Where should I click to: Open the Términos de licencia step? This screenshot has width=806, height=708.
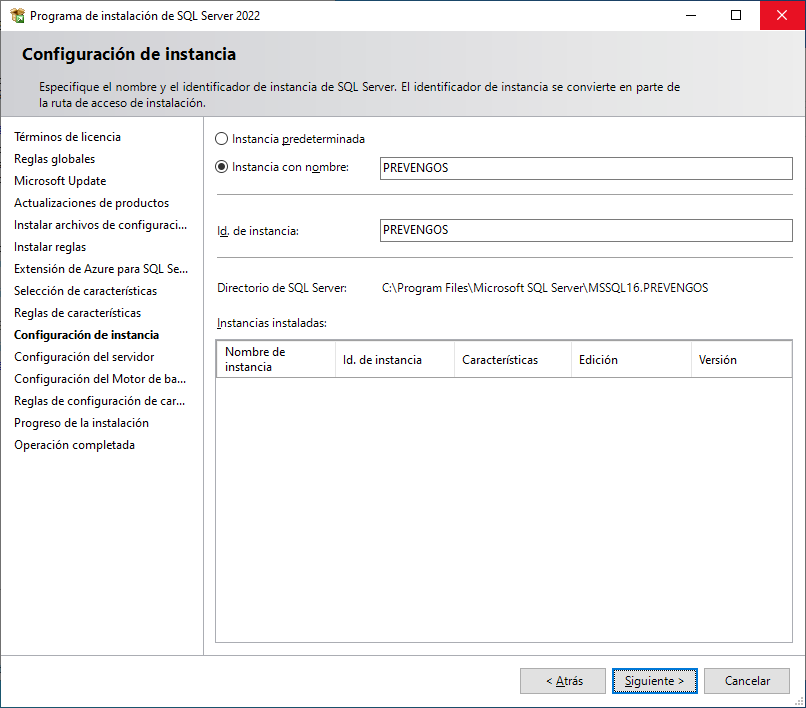click(67, 137)
